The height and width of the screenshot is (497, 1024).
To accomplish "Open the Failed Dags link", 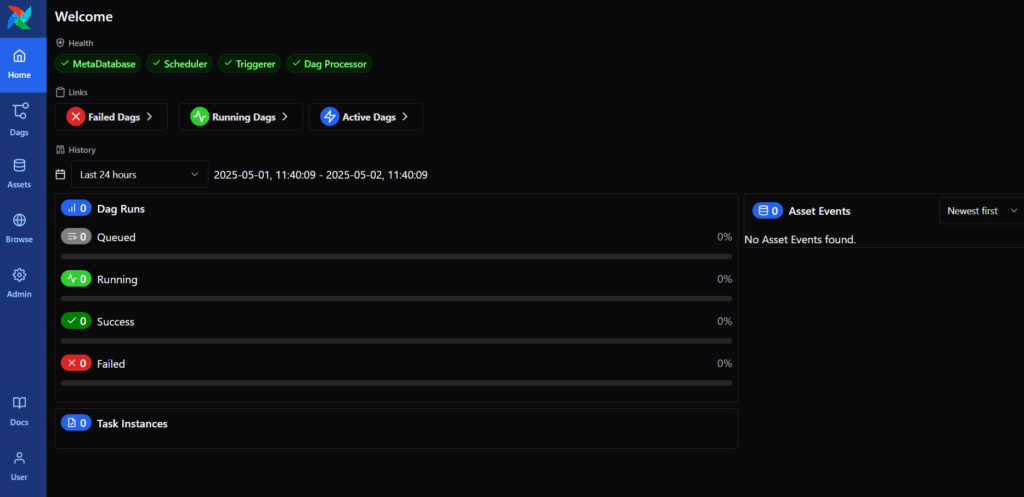I will [x=109, y=117].
